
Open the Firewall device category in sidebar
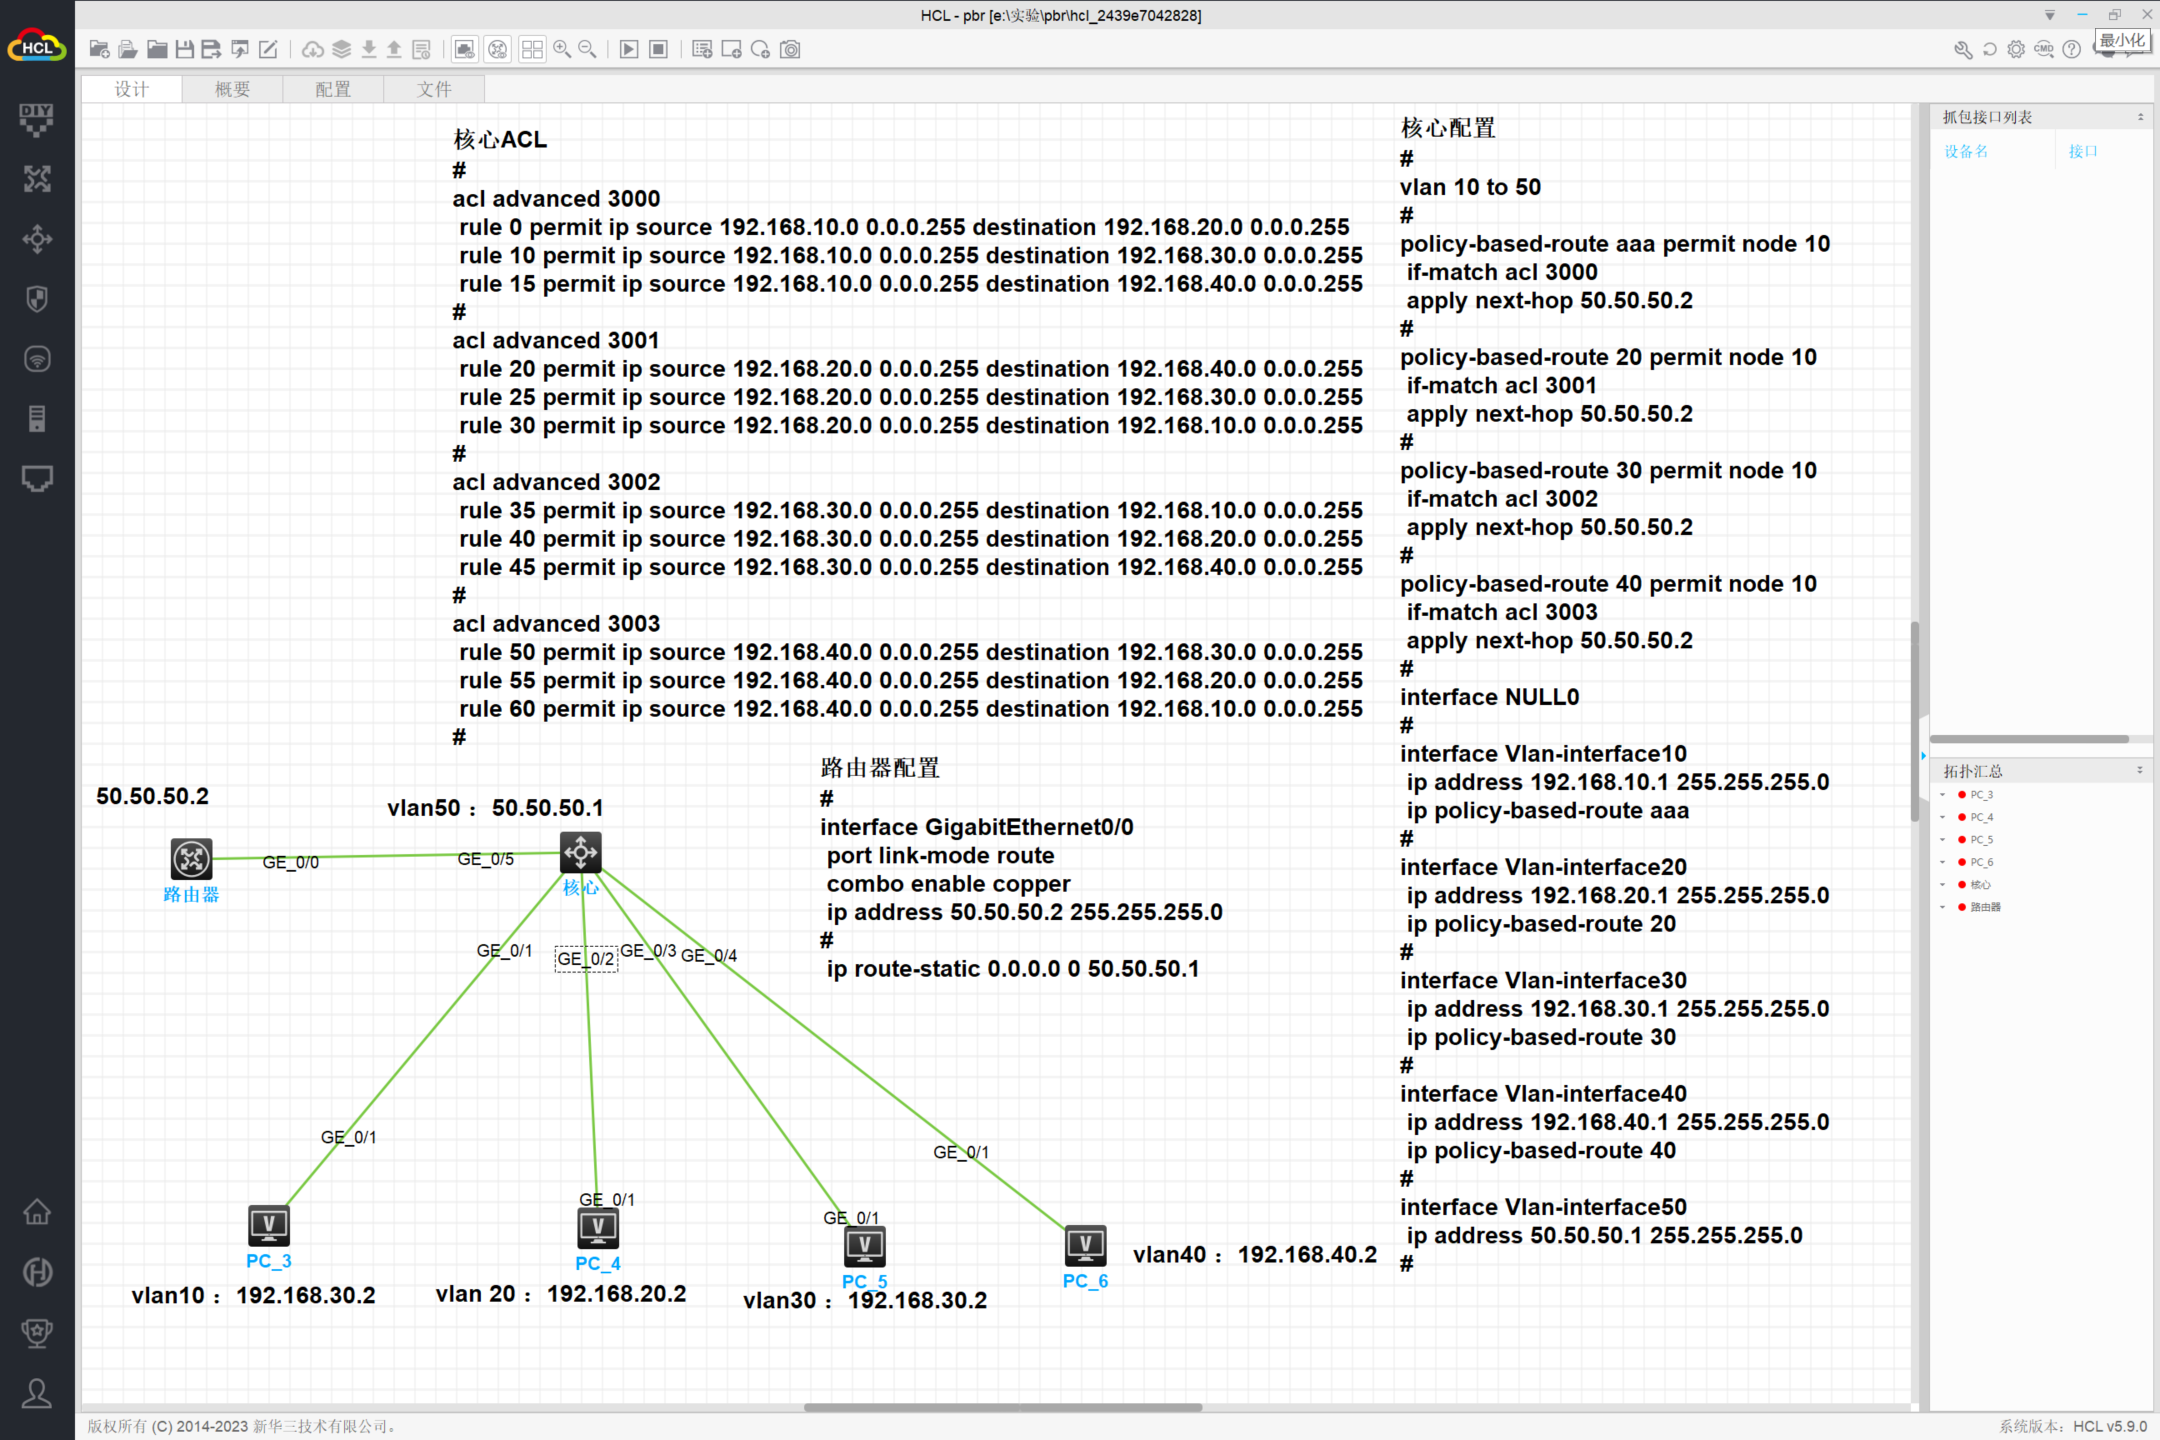[x=37, y=299]
